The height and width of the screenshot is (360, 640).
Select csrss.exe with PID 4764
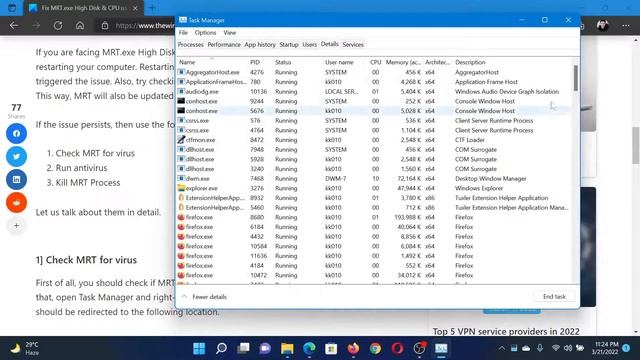374,130
